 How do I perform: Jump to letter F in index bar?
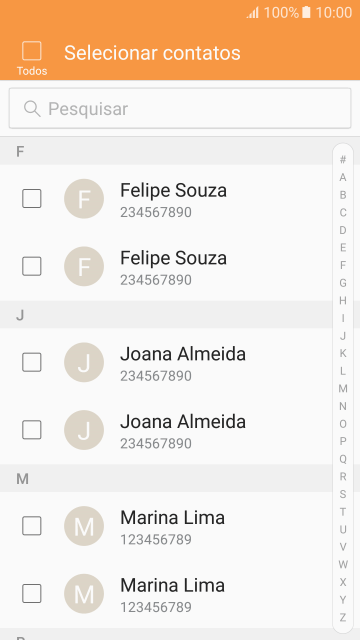pos(343,265)
